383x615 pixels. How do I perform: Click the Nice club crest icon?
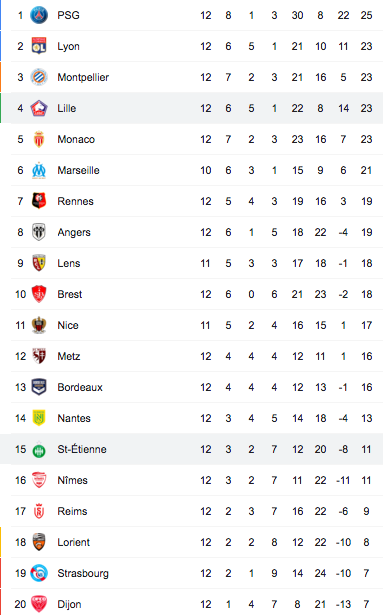tap(39, 325)
